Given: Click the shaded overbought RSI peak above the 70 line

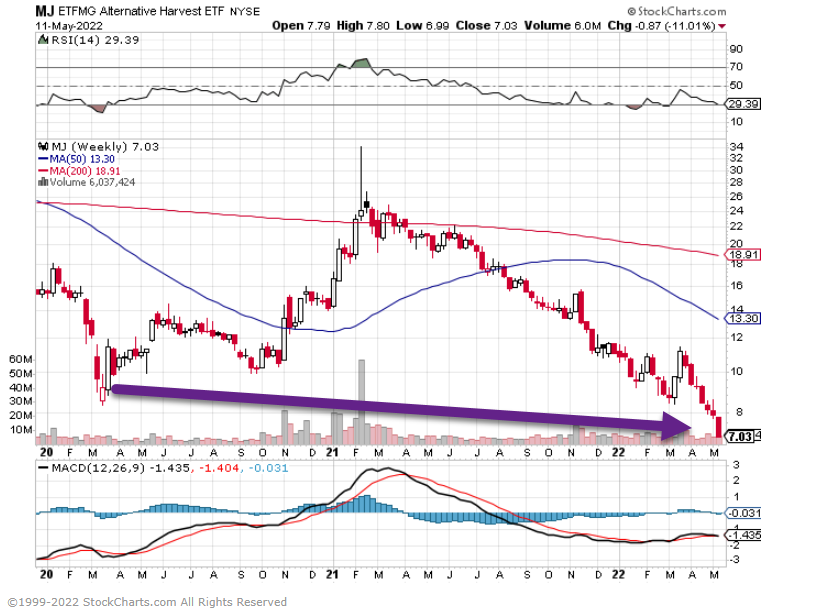Looking at the screenshot, I should click(361, 63).
